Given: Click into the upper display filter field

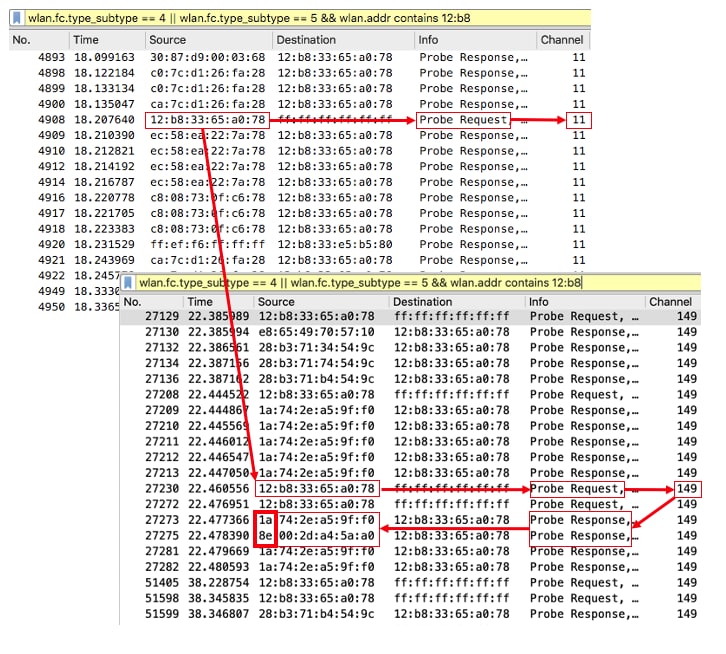Looking at the screenshot, I should [307, 18].
